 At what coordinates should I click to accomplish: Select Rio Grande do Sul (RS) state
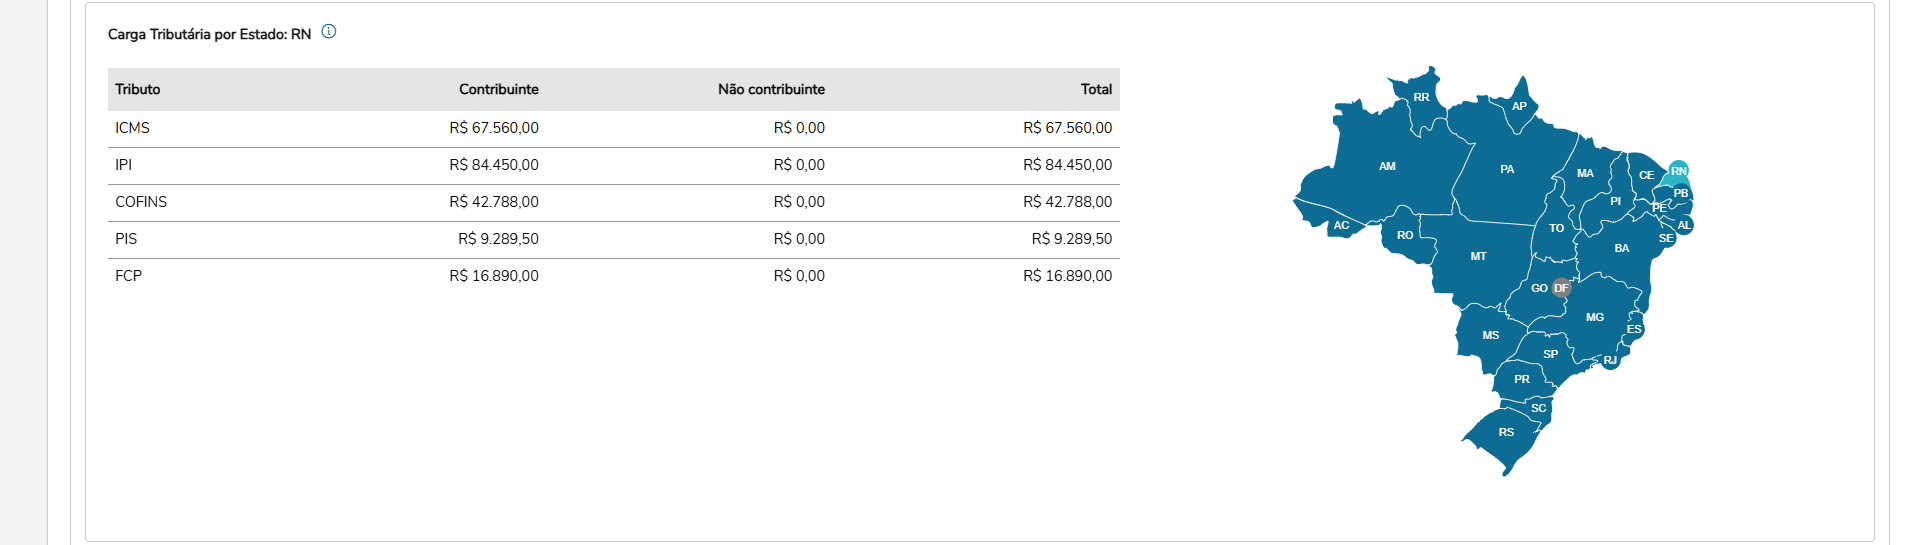click(x=1506, y=433)
